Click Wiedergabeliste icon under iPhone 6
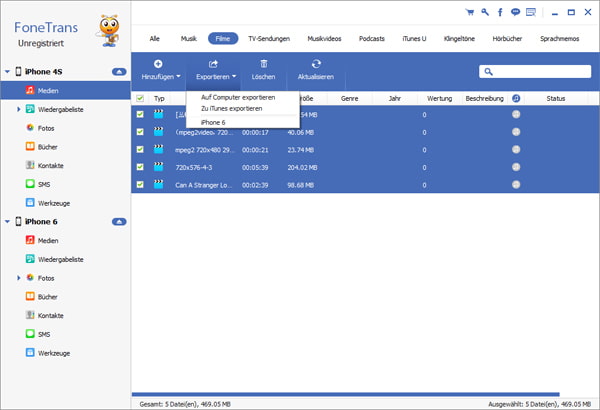 point(30,259)
